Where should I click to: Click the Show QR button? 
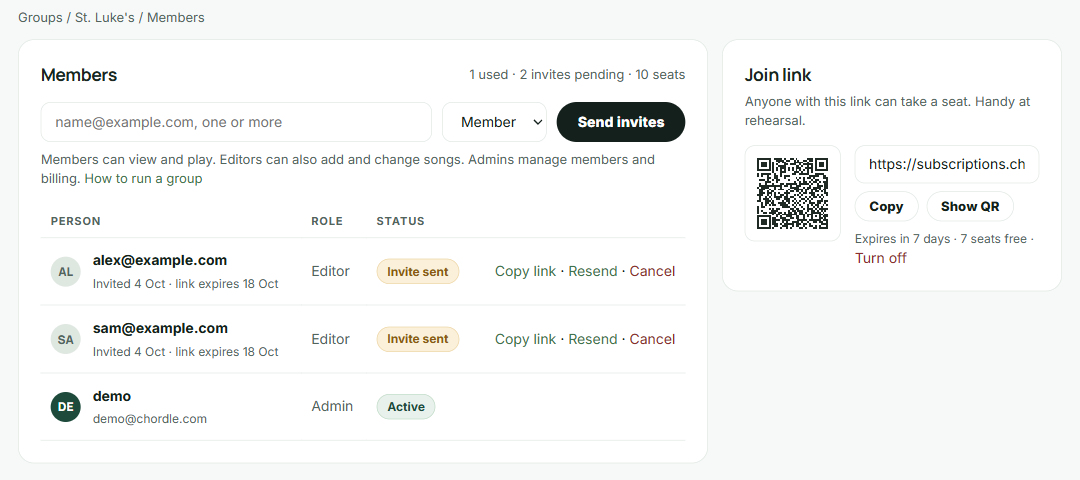click(970, 207)
